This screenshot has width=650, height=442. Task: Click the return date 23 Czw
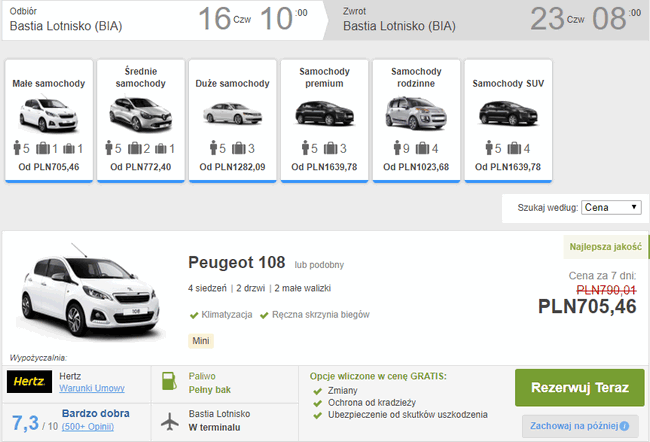(558, 19)
